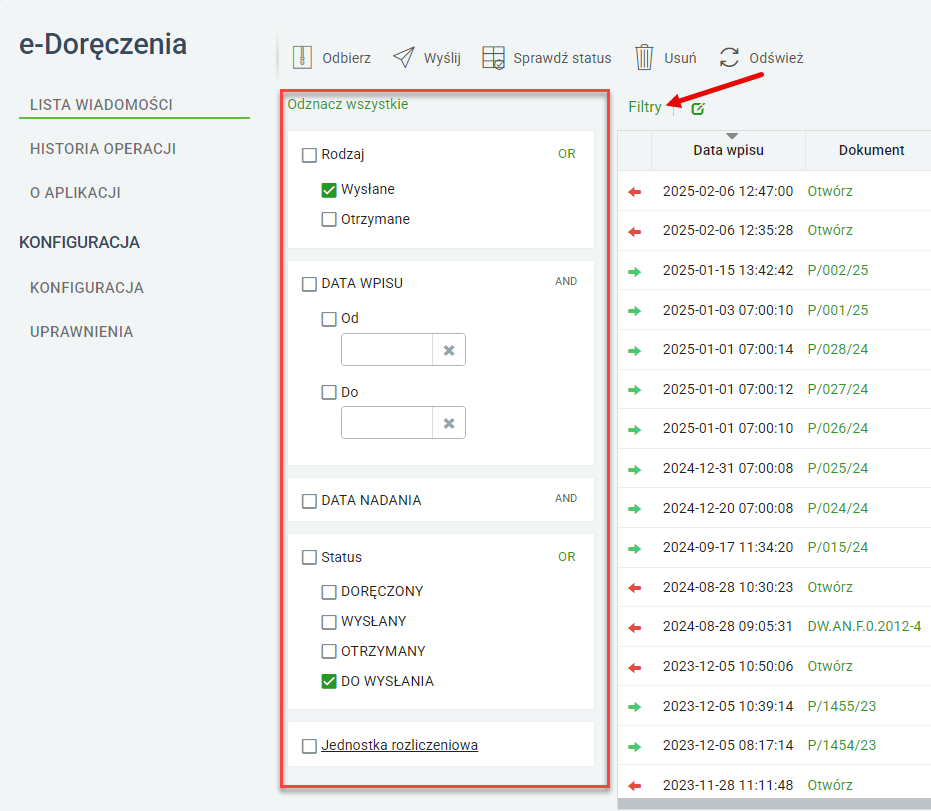
Task: Open the Jednostka rozliczeniowa filter link
Action: (x=400, y=745)
